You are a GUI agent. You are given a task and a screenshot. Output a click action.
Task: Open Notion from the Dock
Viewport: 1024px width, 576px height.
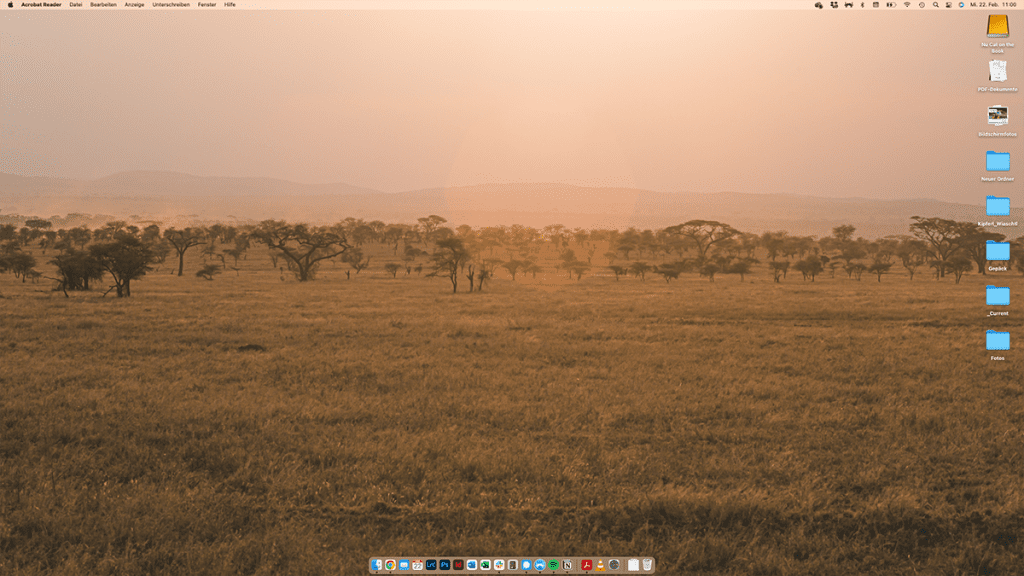(x=567, y=565)
